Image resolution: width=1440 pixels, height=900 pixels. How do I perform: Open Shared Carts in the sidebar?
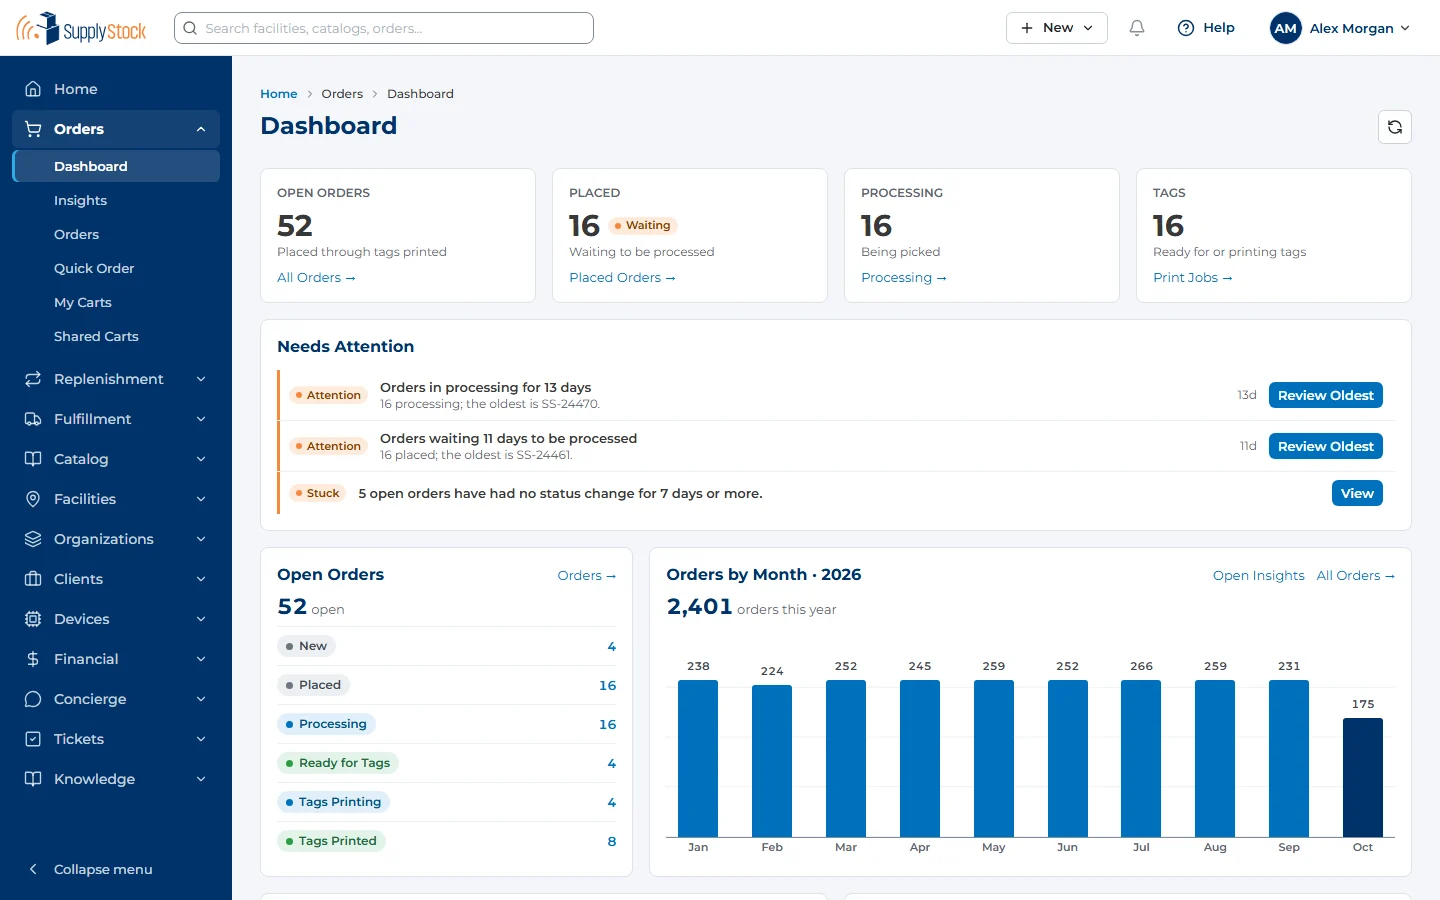(x=116, y=337)
